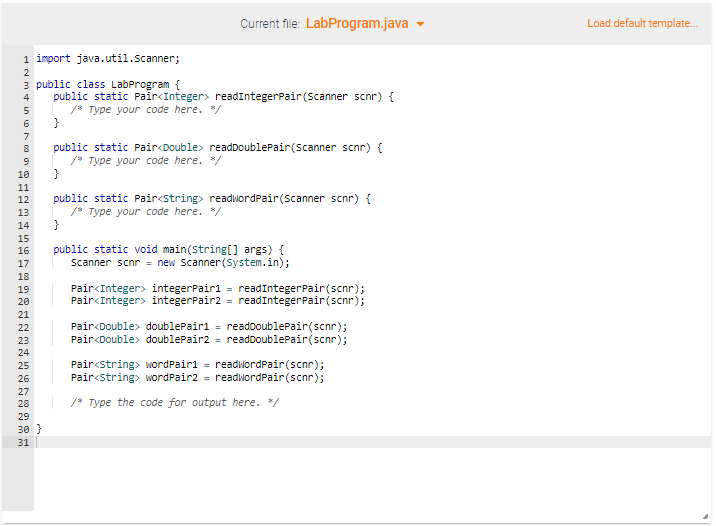Image resolution: width=716 pixels, height=526 pixels.
Task: Click 'public class LabProgram {' line
Action: 108,84
